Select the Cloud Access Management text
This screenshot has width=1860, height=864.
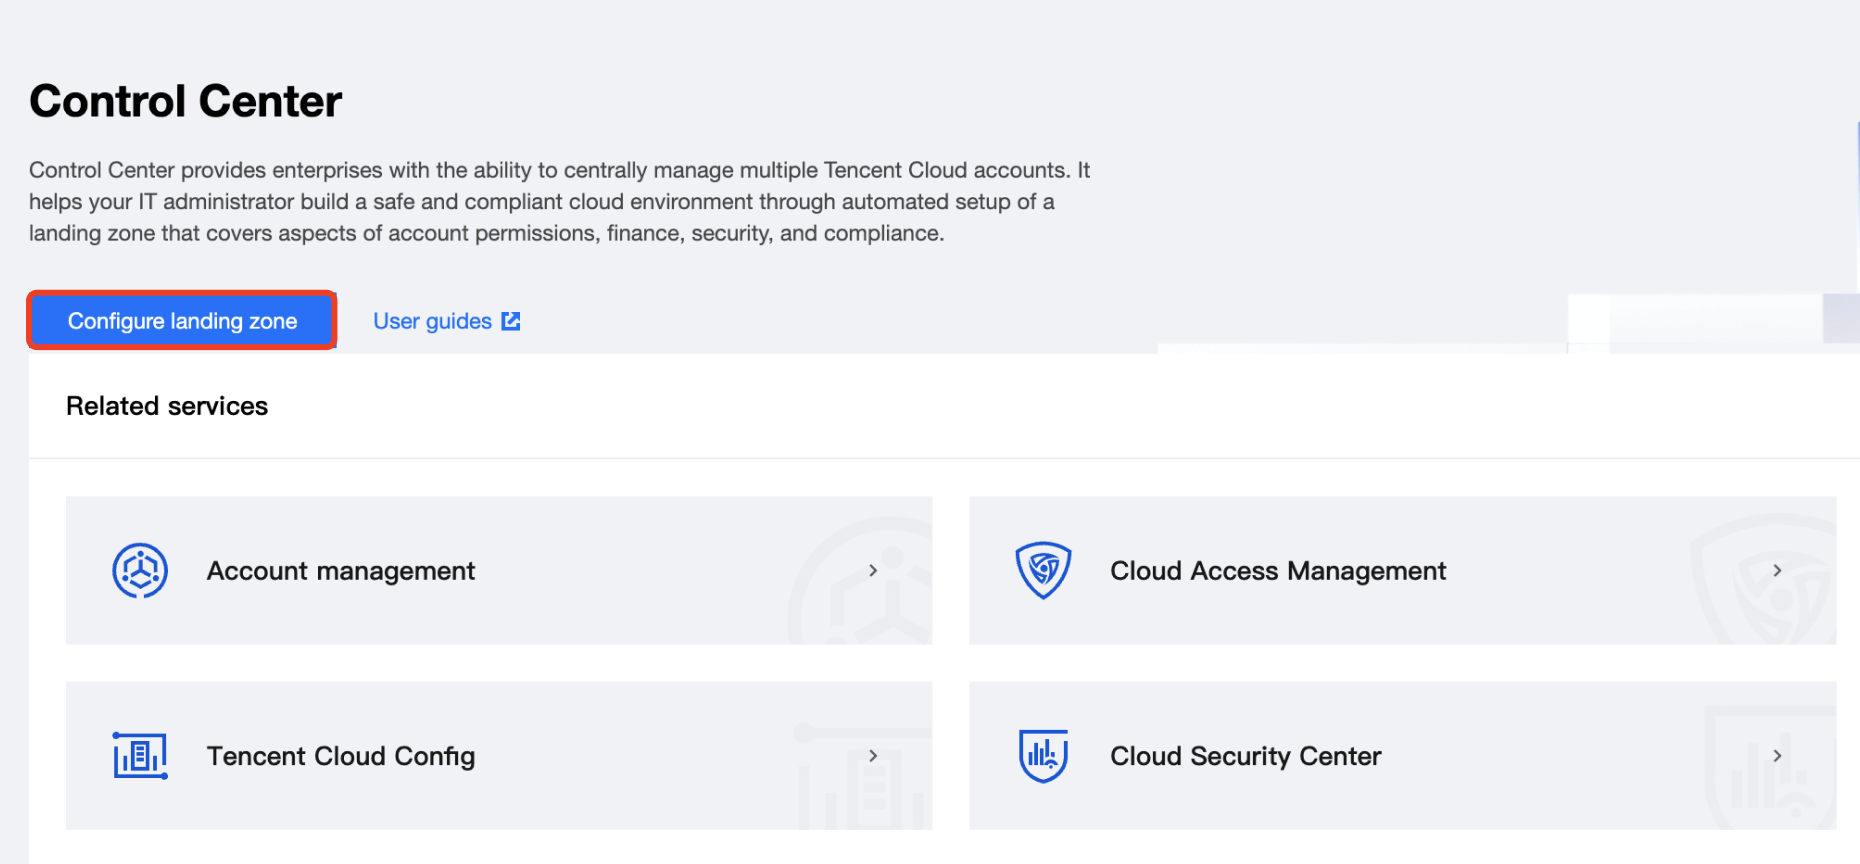click(x=1277, y=571)
